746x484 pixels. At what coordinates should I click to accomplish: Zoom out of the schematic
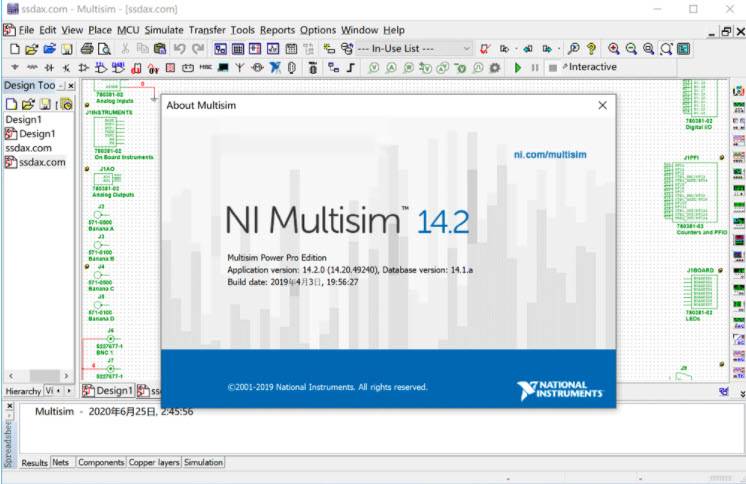tap(631, 49)
